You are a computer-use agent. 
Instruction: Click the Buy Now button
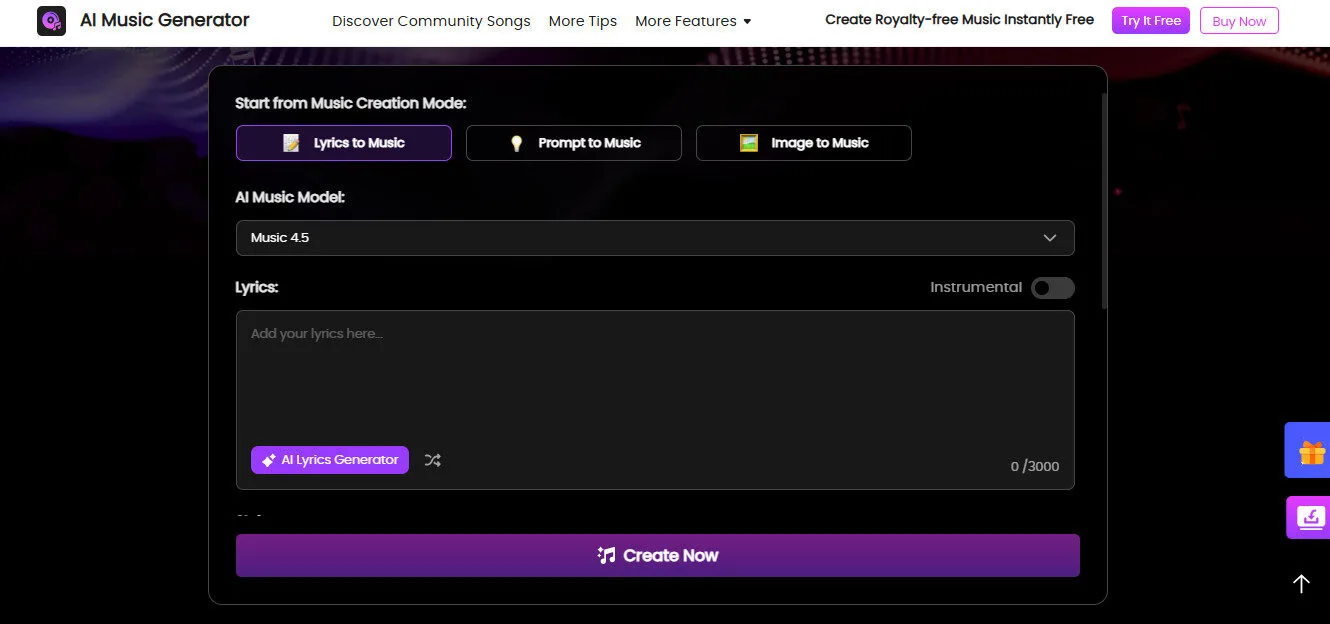pyautogui.click(x=1239, y=20)
